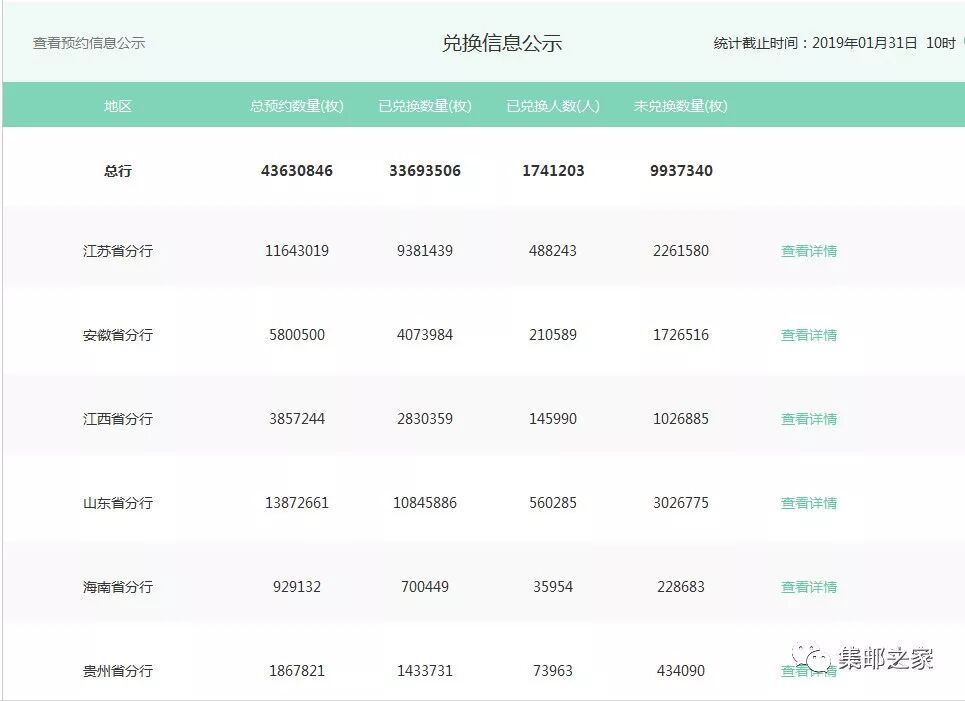Select value 9381439 in 江苏 row
This screenshot has width=965, height=701.
click(x=425, y=251)
